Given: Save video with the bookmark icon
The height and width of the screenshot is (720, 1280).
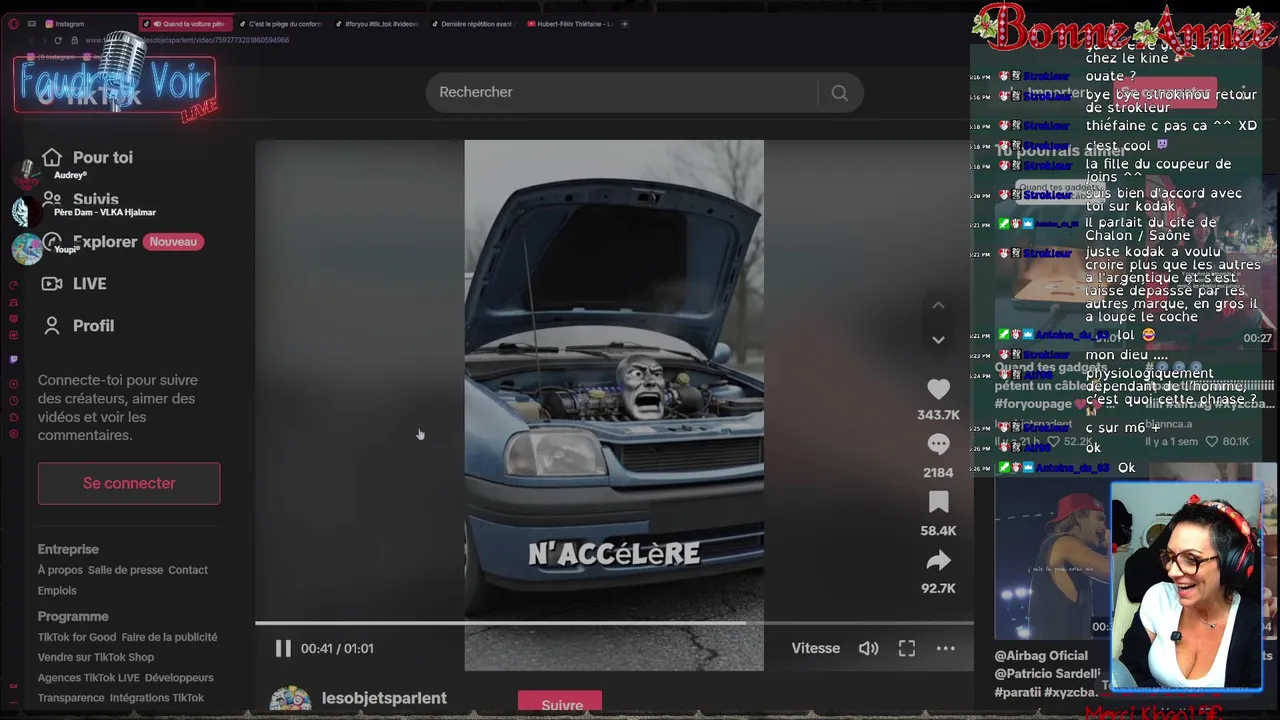Looking at the screenshot, I should tap(938, 502).
